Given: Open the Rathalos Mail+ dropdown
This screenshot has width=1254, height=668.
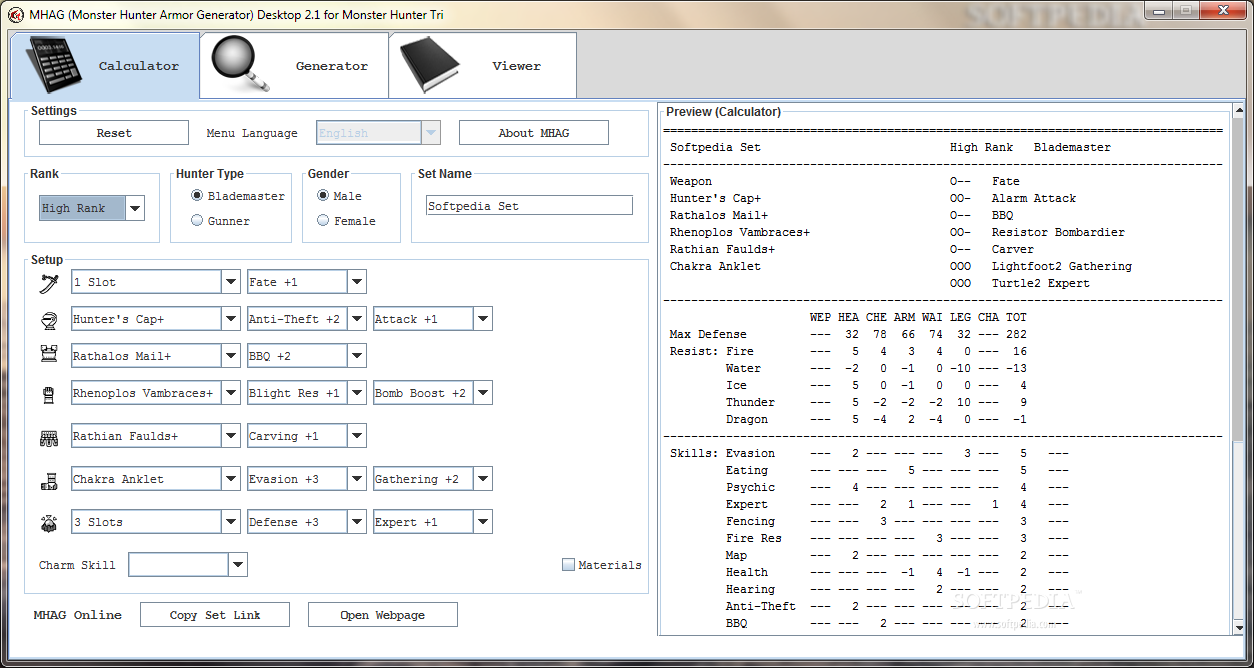Looking at the screenshot, I should coord(231,356).
